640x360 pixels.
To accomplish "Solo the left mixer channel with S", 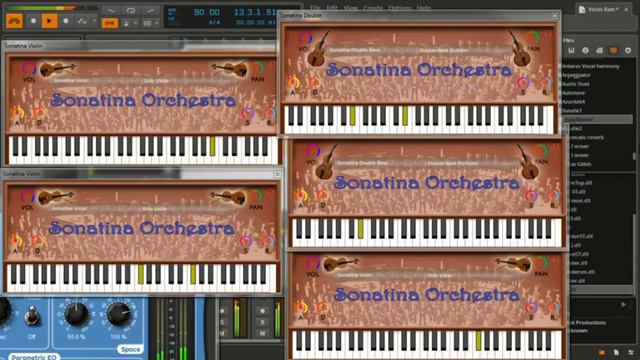I will (222, 322).
